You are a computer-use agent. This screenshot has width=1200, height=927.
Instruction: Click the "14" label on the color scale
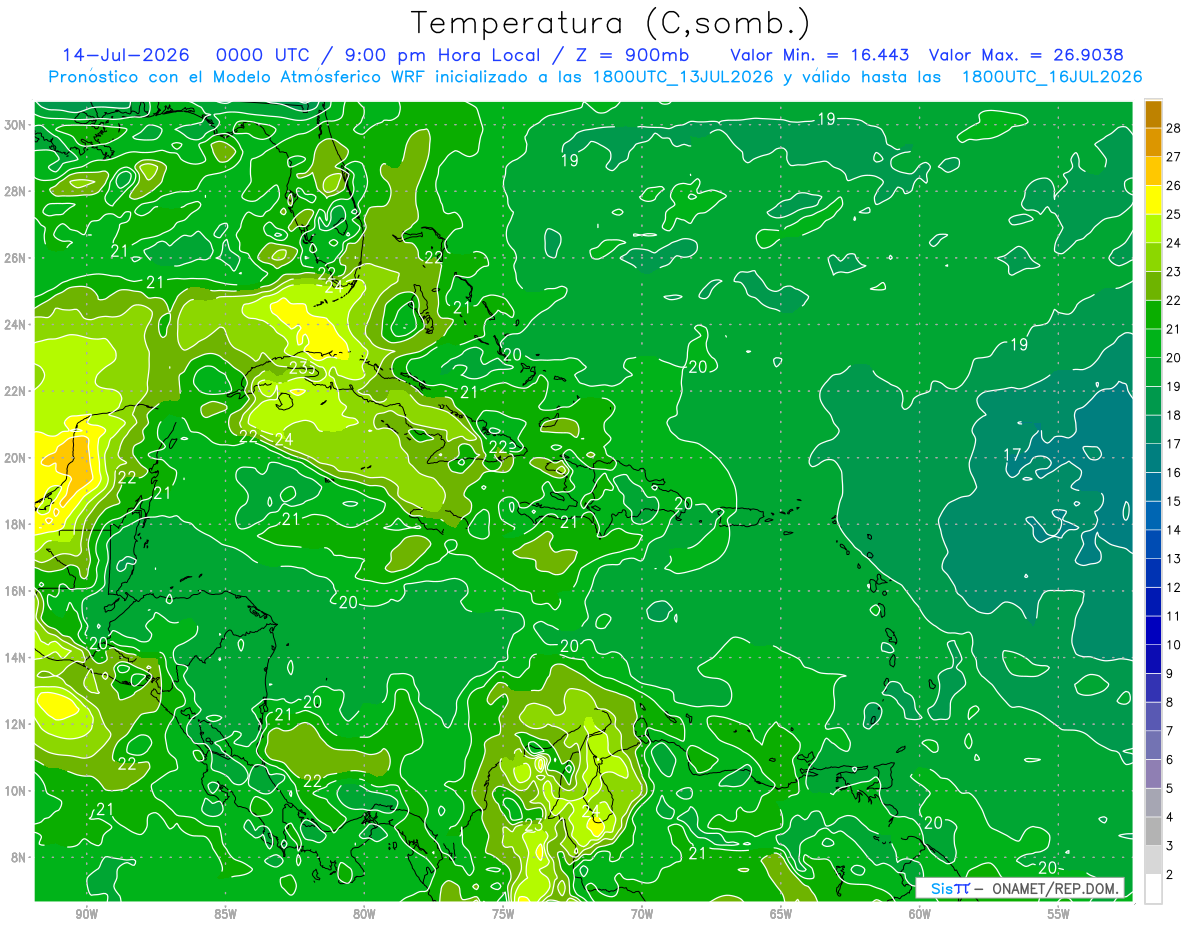click(1173, 530)
